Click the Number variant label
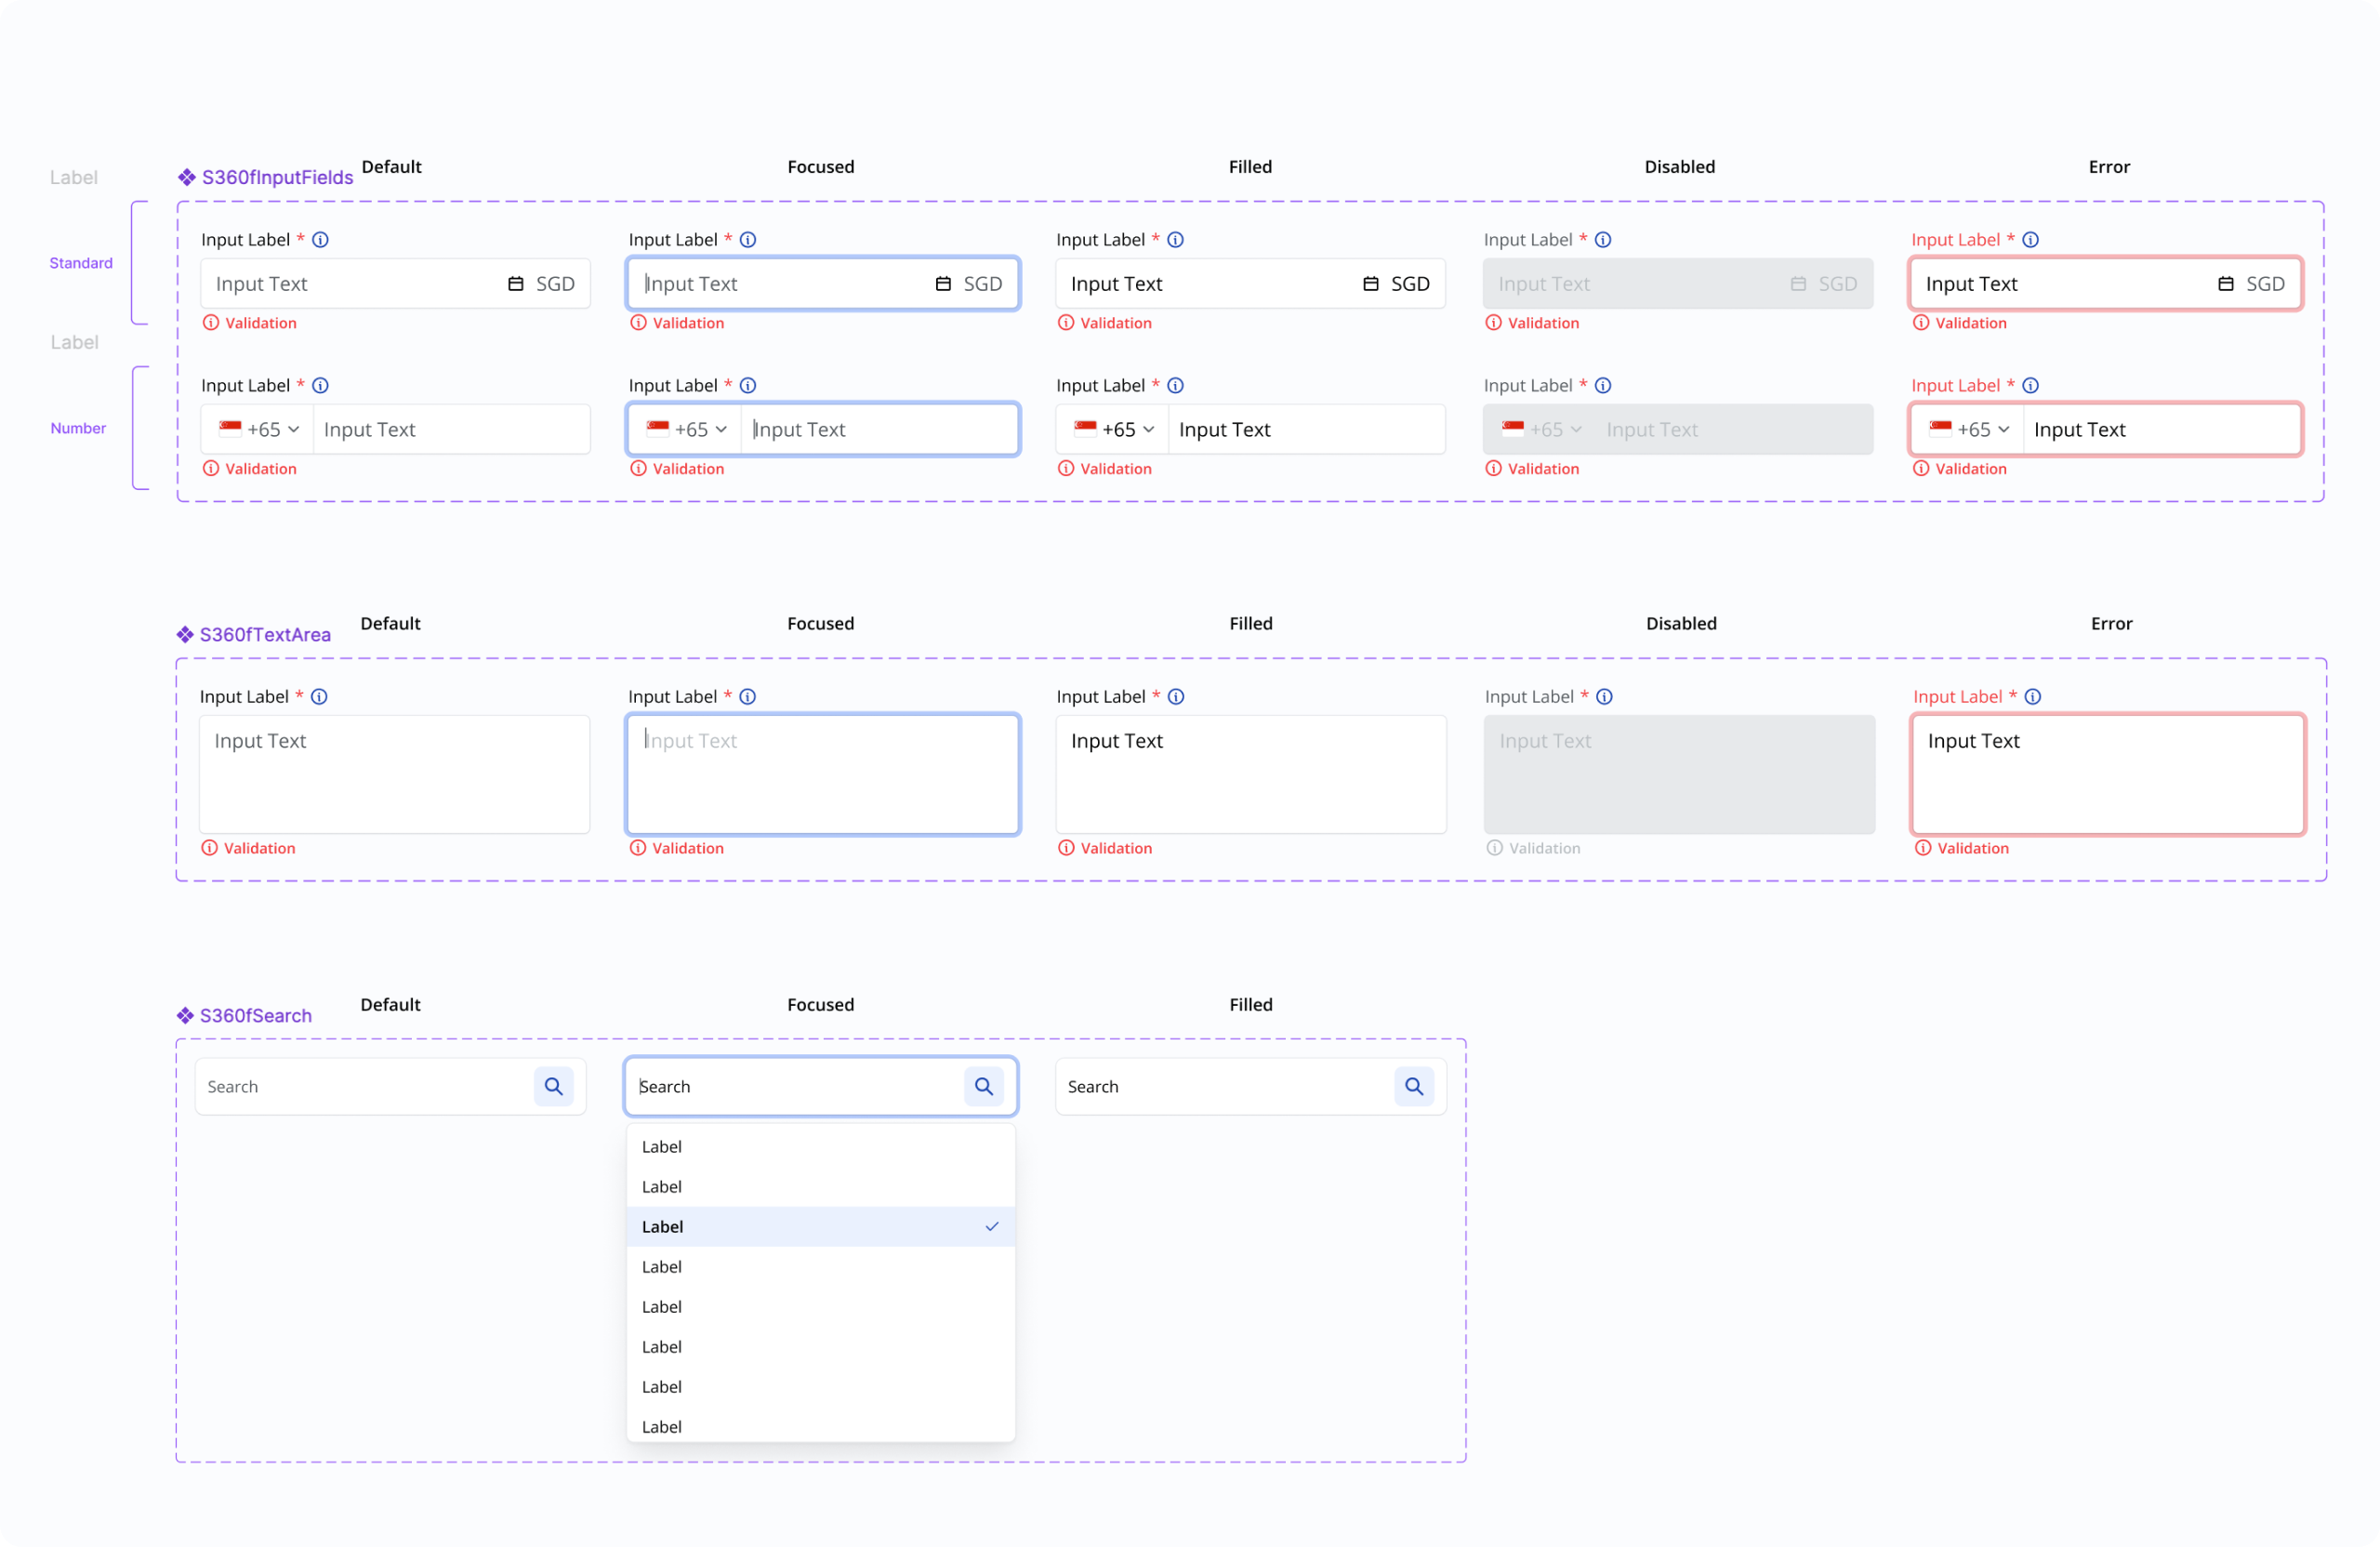 (x=78, y=428)
